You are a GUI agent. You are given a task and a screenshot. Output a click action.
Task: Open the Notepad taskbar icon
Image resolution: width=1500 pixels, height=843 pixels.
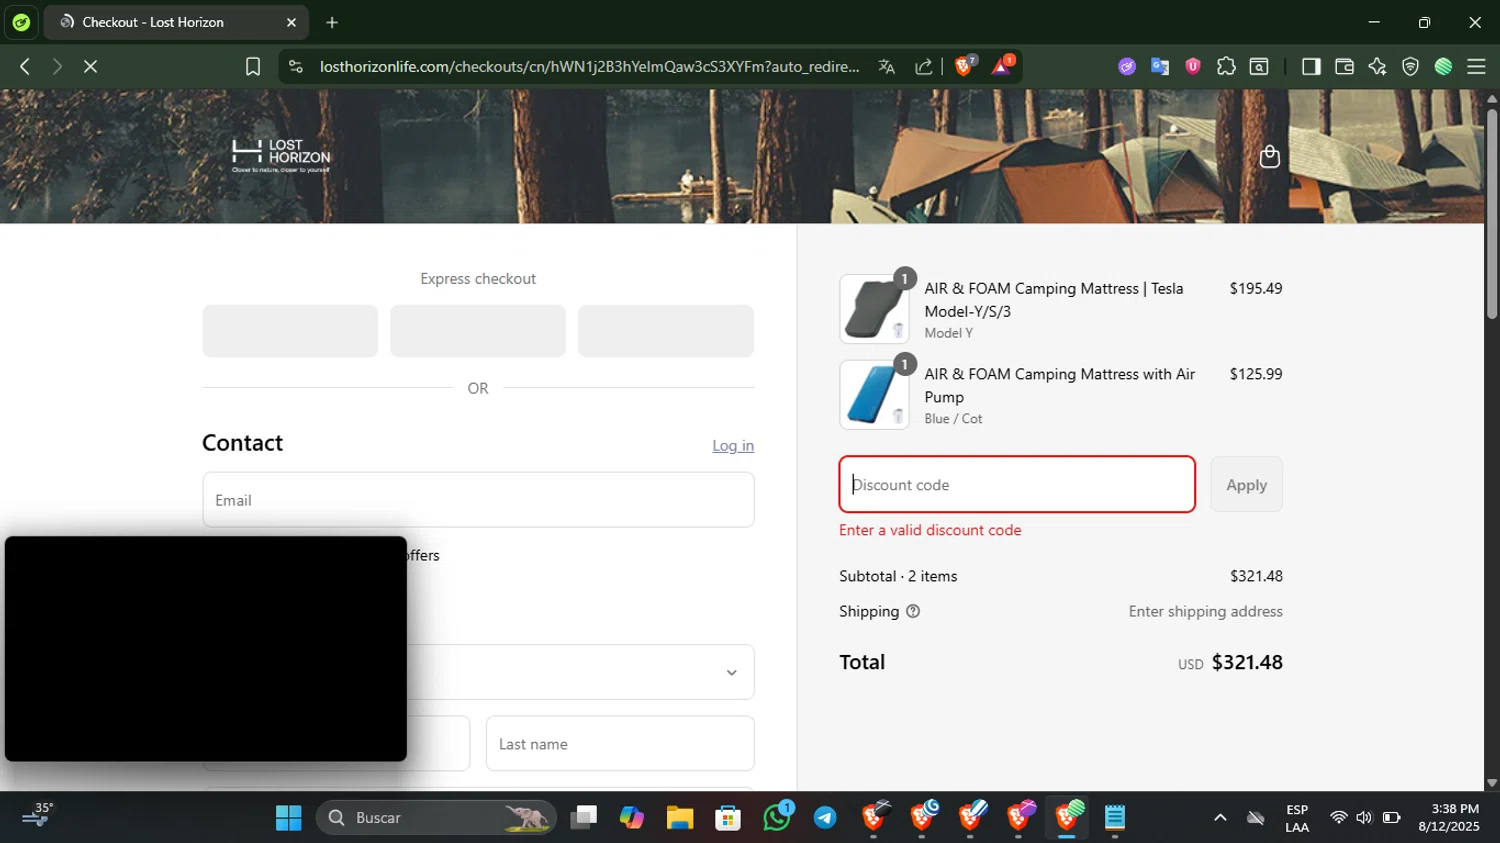(x=1115, y=818)
